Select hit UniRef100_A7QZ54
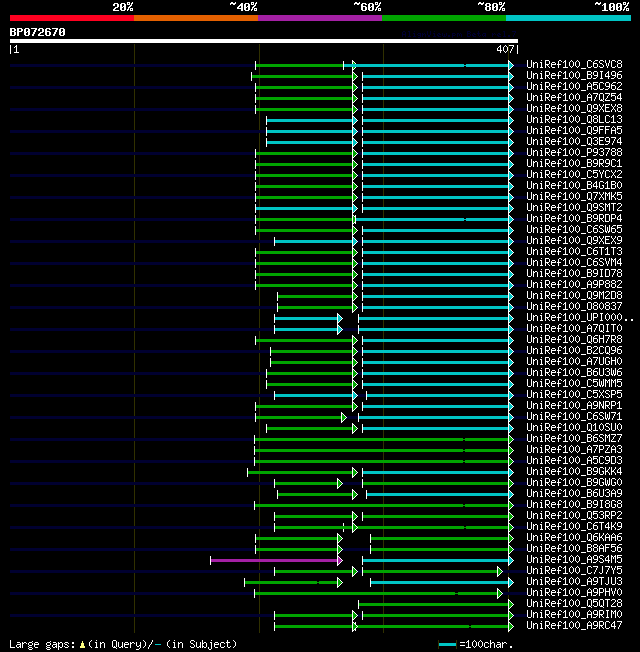The image size is (640, 652). (x=574, y=97)
